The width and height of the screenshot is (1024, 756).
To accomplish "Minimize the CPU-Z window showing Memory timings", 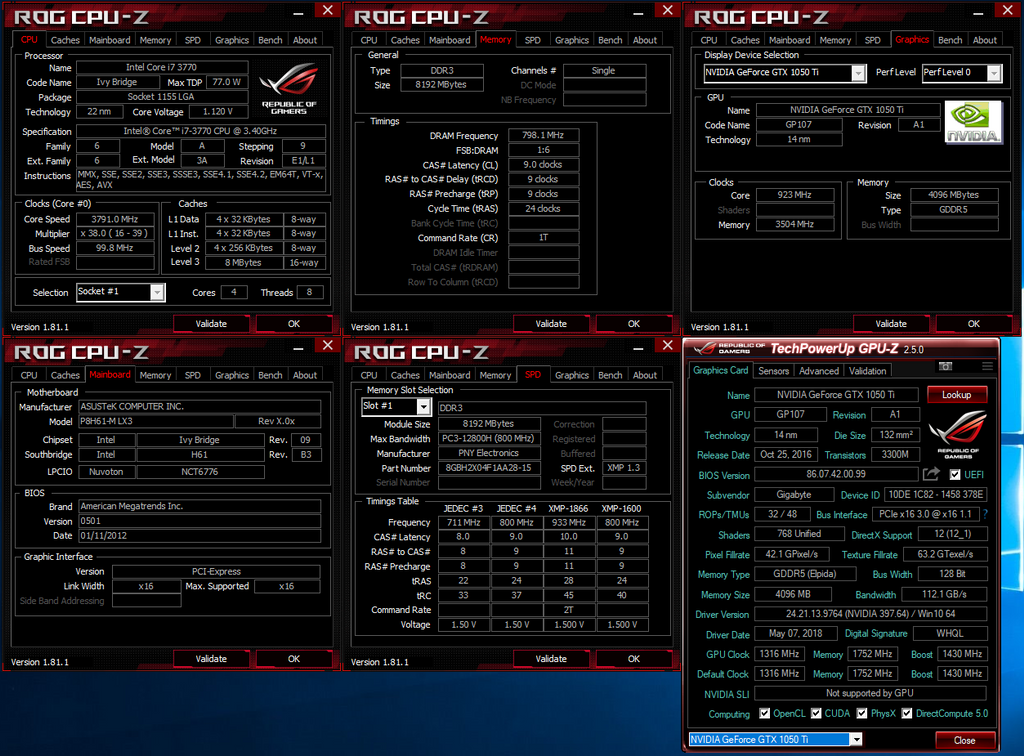I will [x=638, y=13].
